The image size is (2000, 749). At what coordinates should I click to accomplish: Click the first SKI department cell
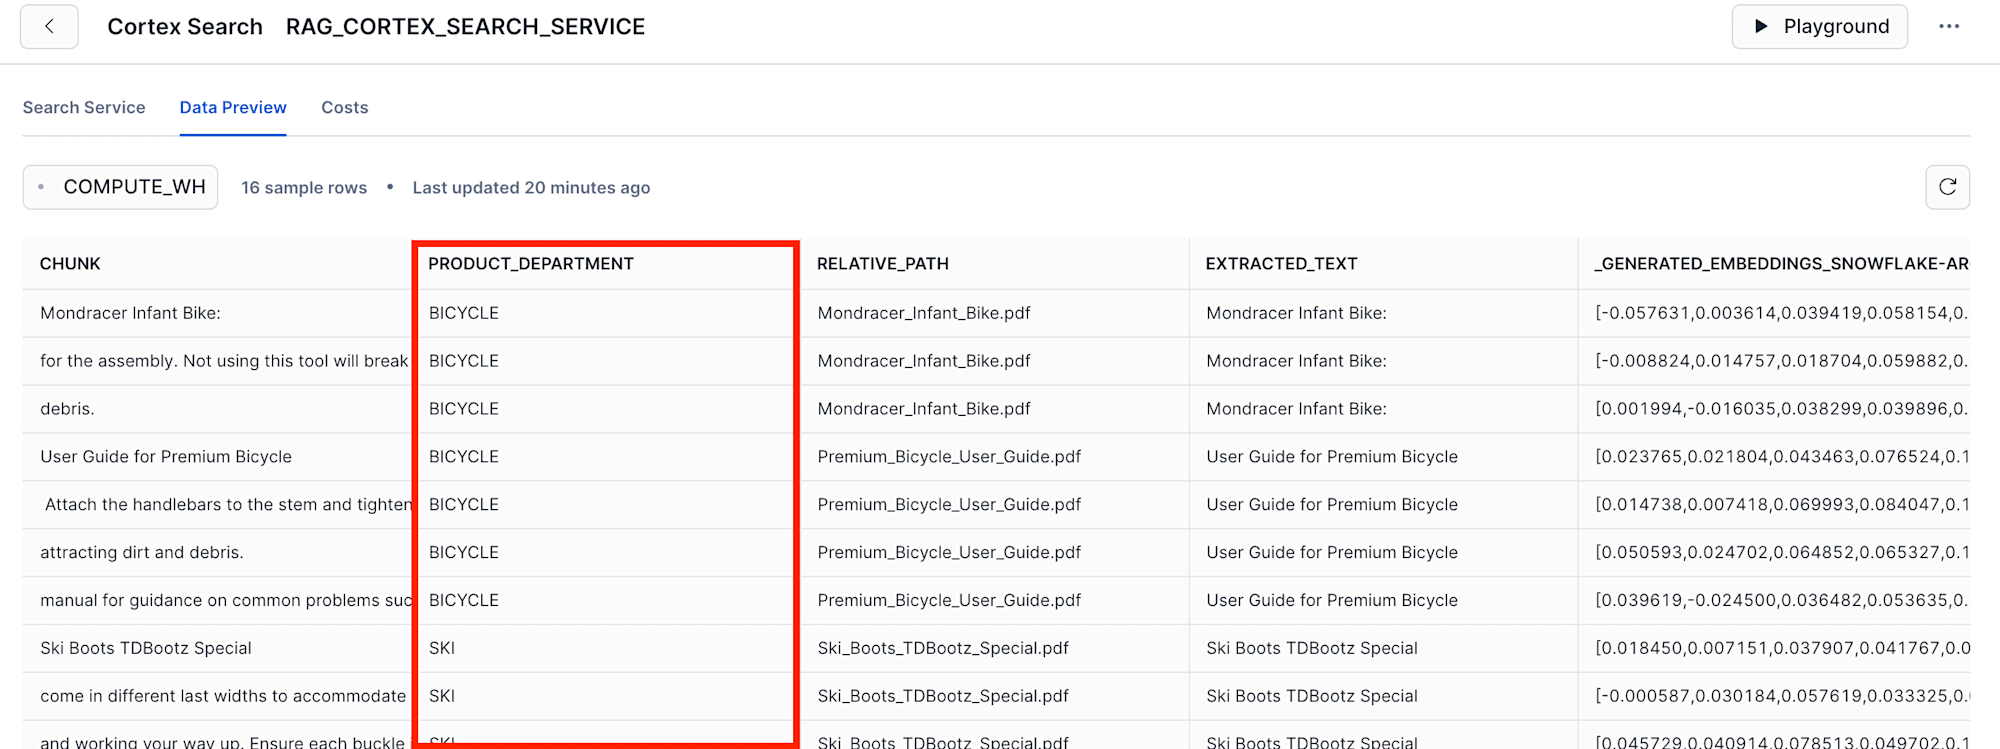(442, 648)
